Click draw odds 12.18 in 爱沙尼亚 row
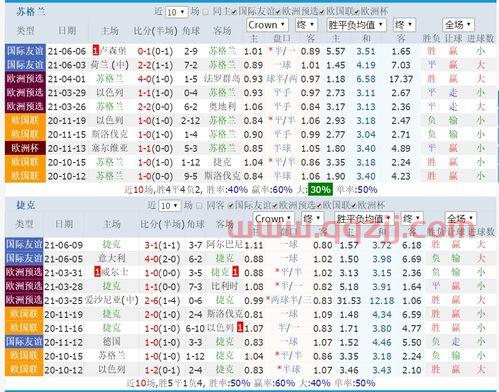The height and width of the screenshot is (392, 499). coord(382,300)
